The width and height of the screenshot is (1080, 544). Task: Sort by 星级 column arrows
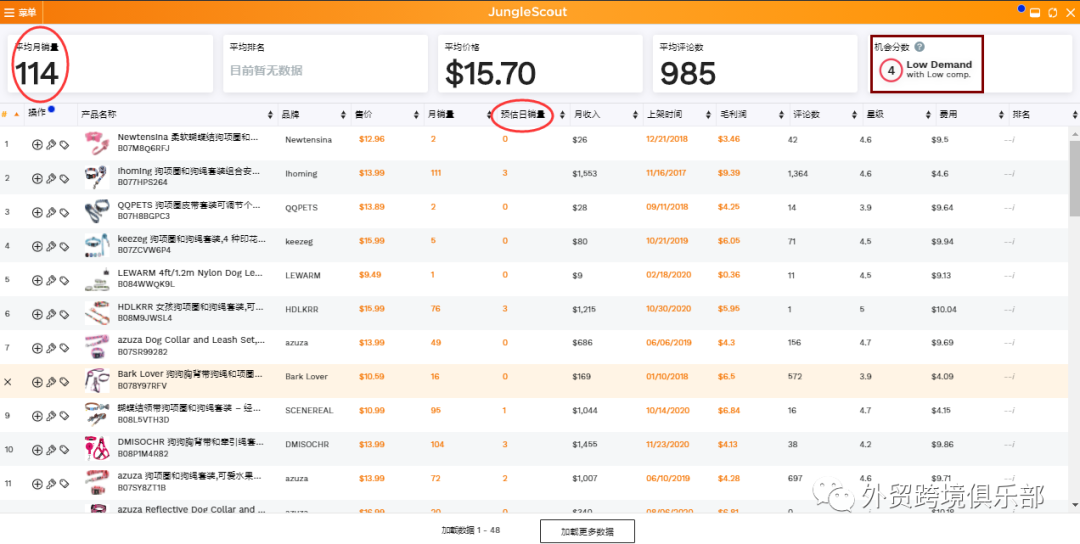(x=928, y=115)
